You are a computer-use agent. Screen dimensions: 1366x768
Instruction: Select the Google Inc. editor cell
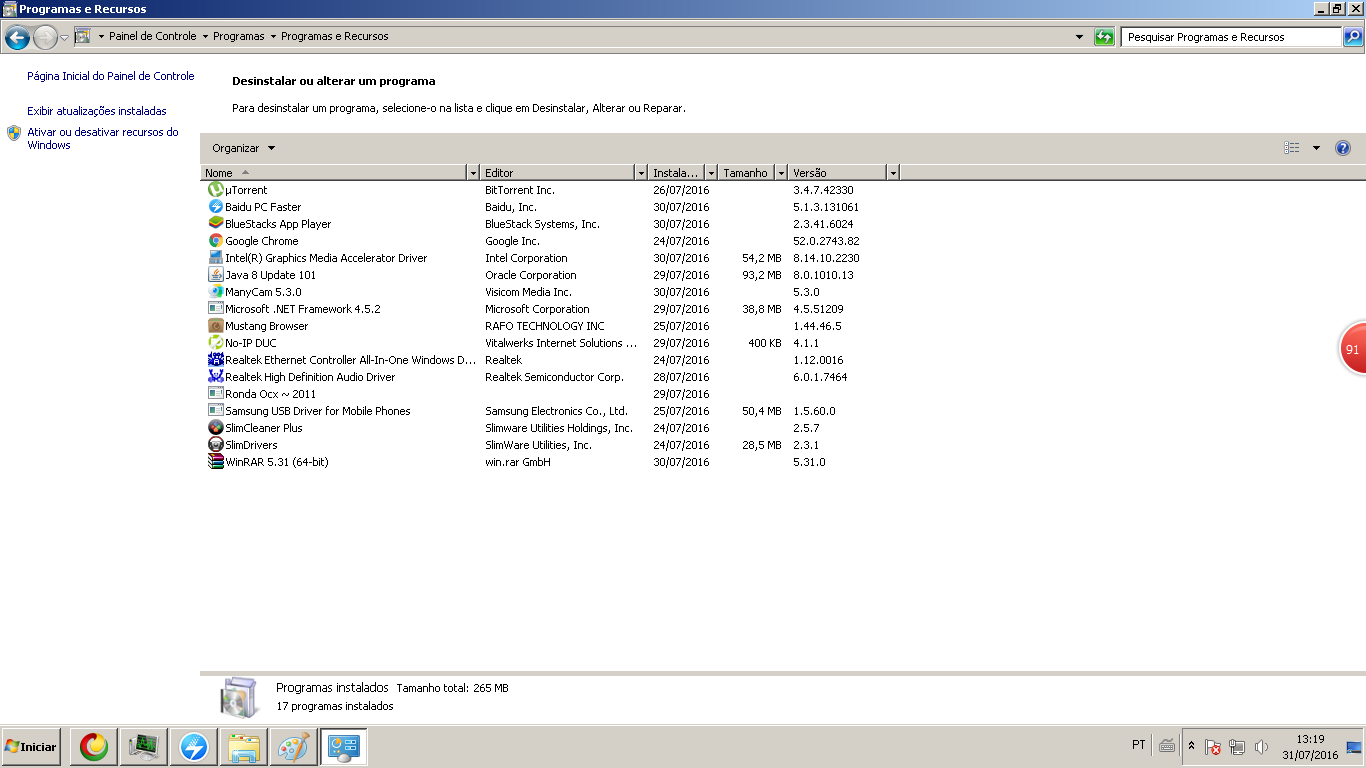tap(512, 241)
